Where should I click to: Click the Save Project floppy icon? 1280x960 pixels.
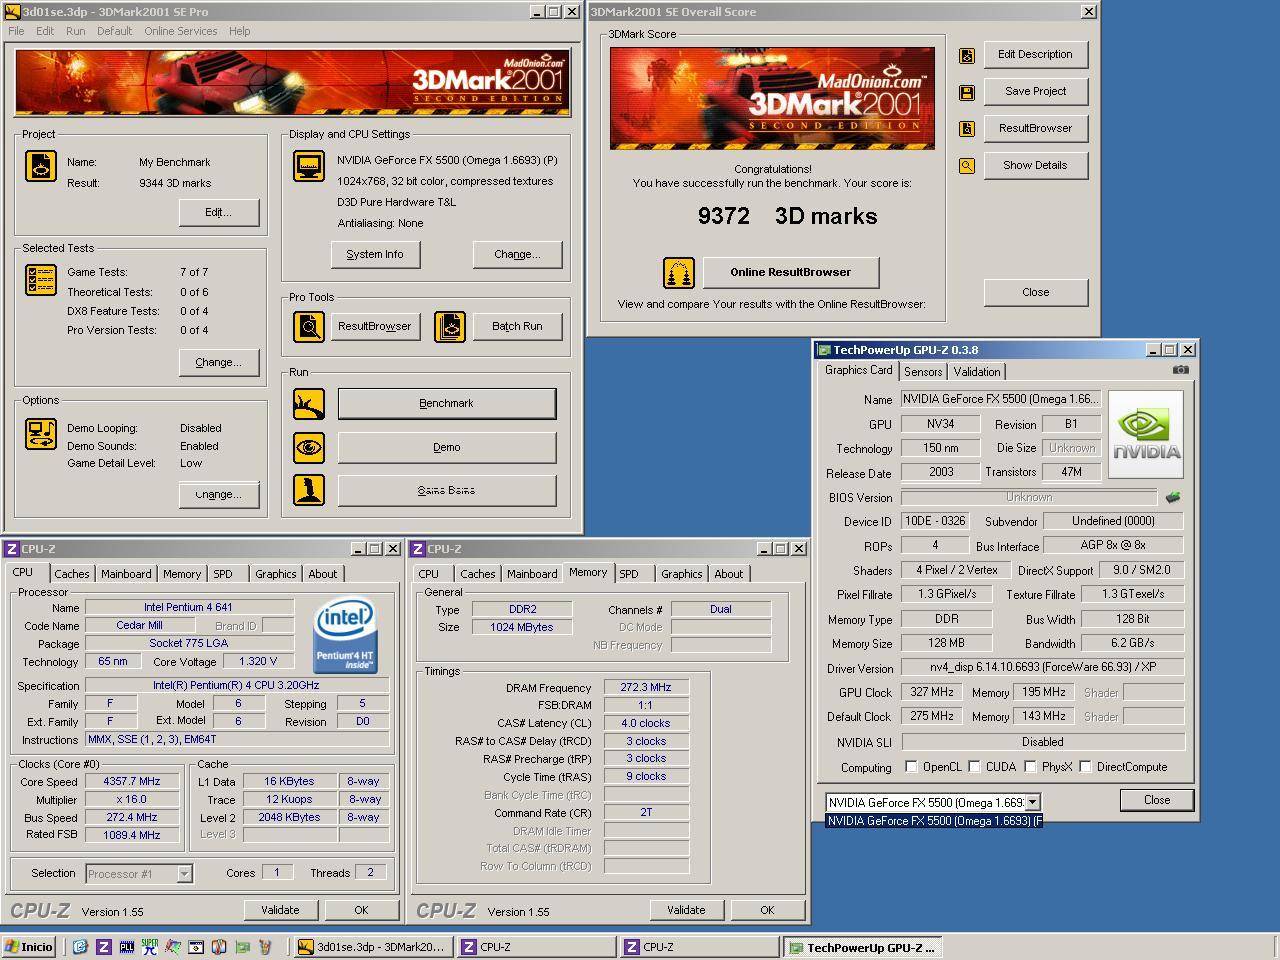point(967,93)
